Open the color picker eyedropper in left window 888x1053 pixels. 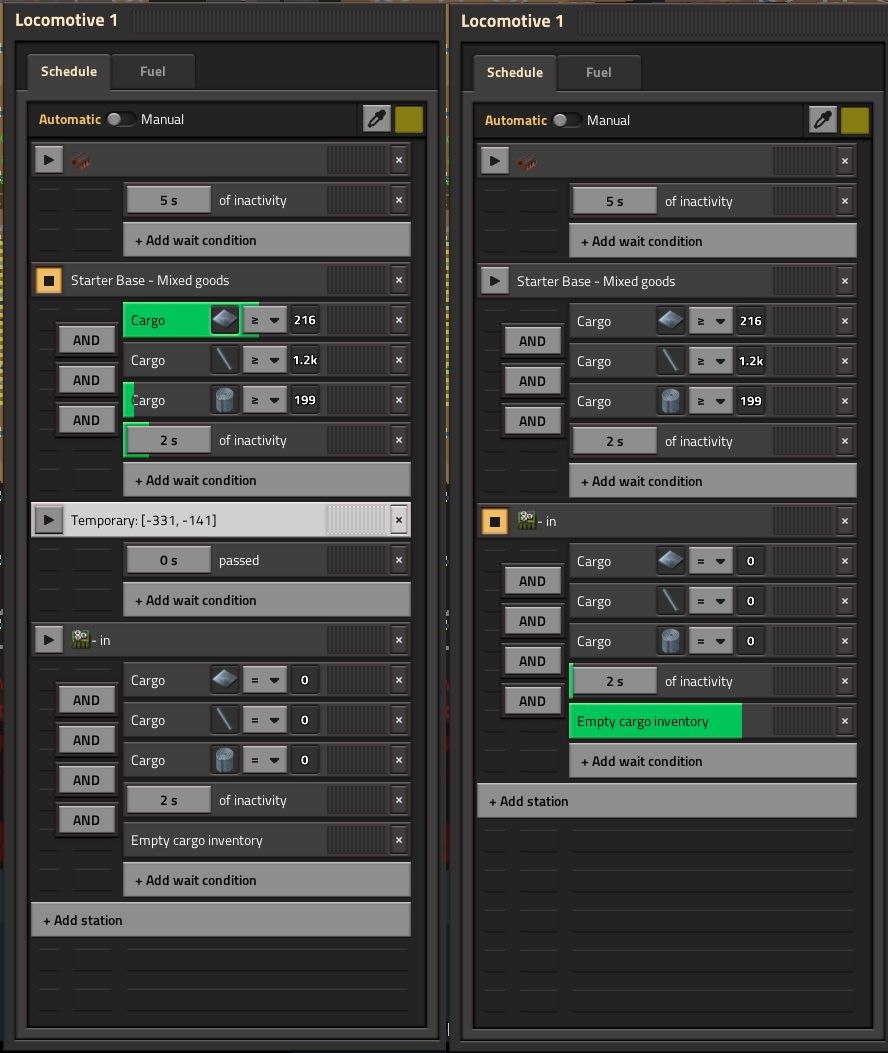(x=376, y=119)
